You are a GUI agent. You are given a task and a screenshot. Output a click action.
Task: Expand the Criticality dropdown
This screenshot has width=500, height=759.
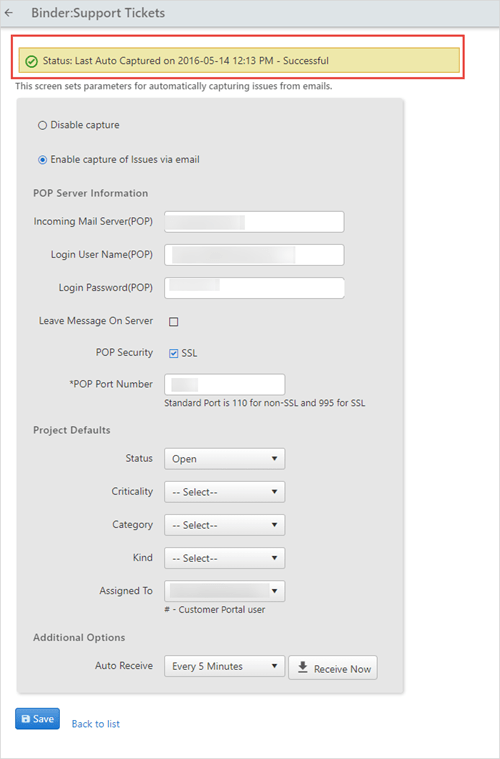pyautogui.click(x=225, y=492)
